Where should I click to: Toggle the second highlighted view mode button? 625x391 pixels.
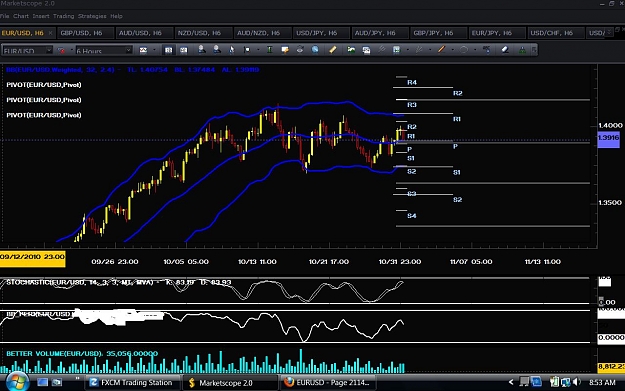183,50
